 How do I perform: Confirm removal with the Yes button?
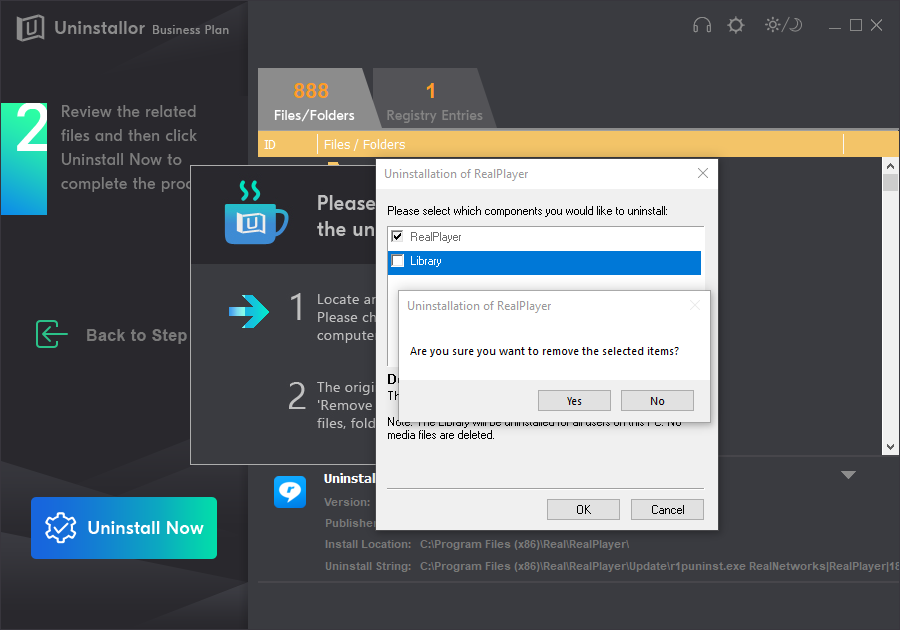574,400
